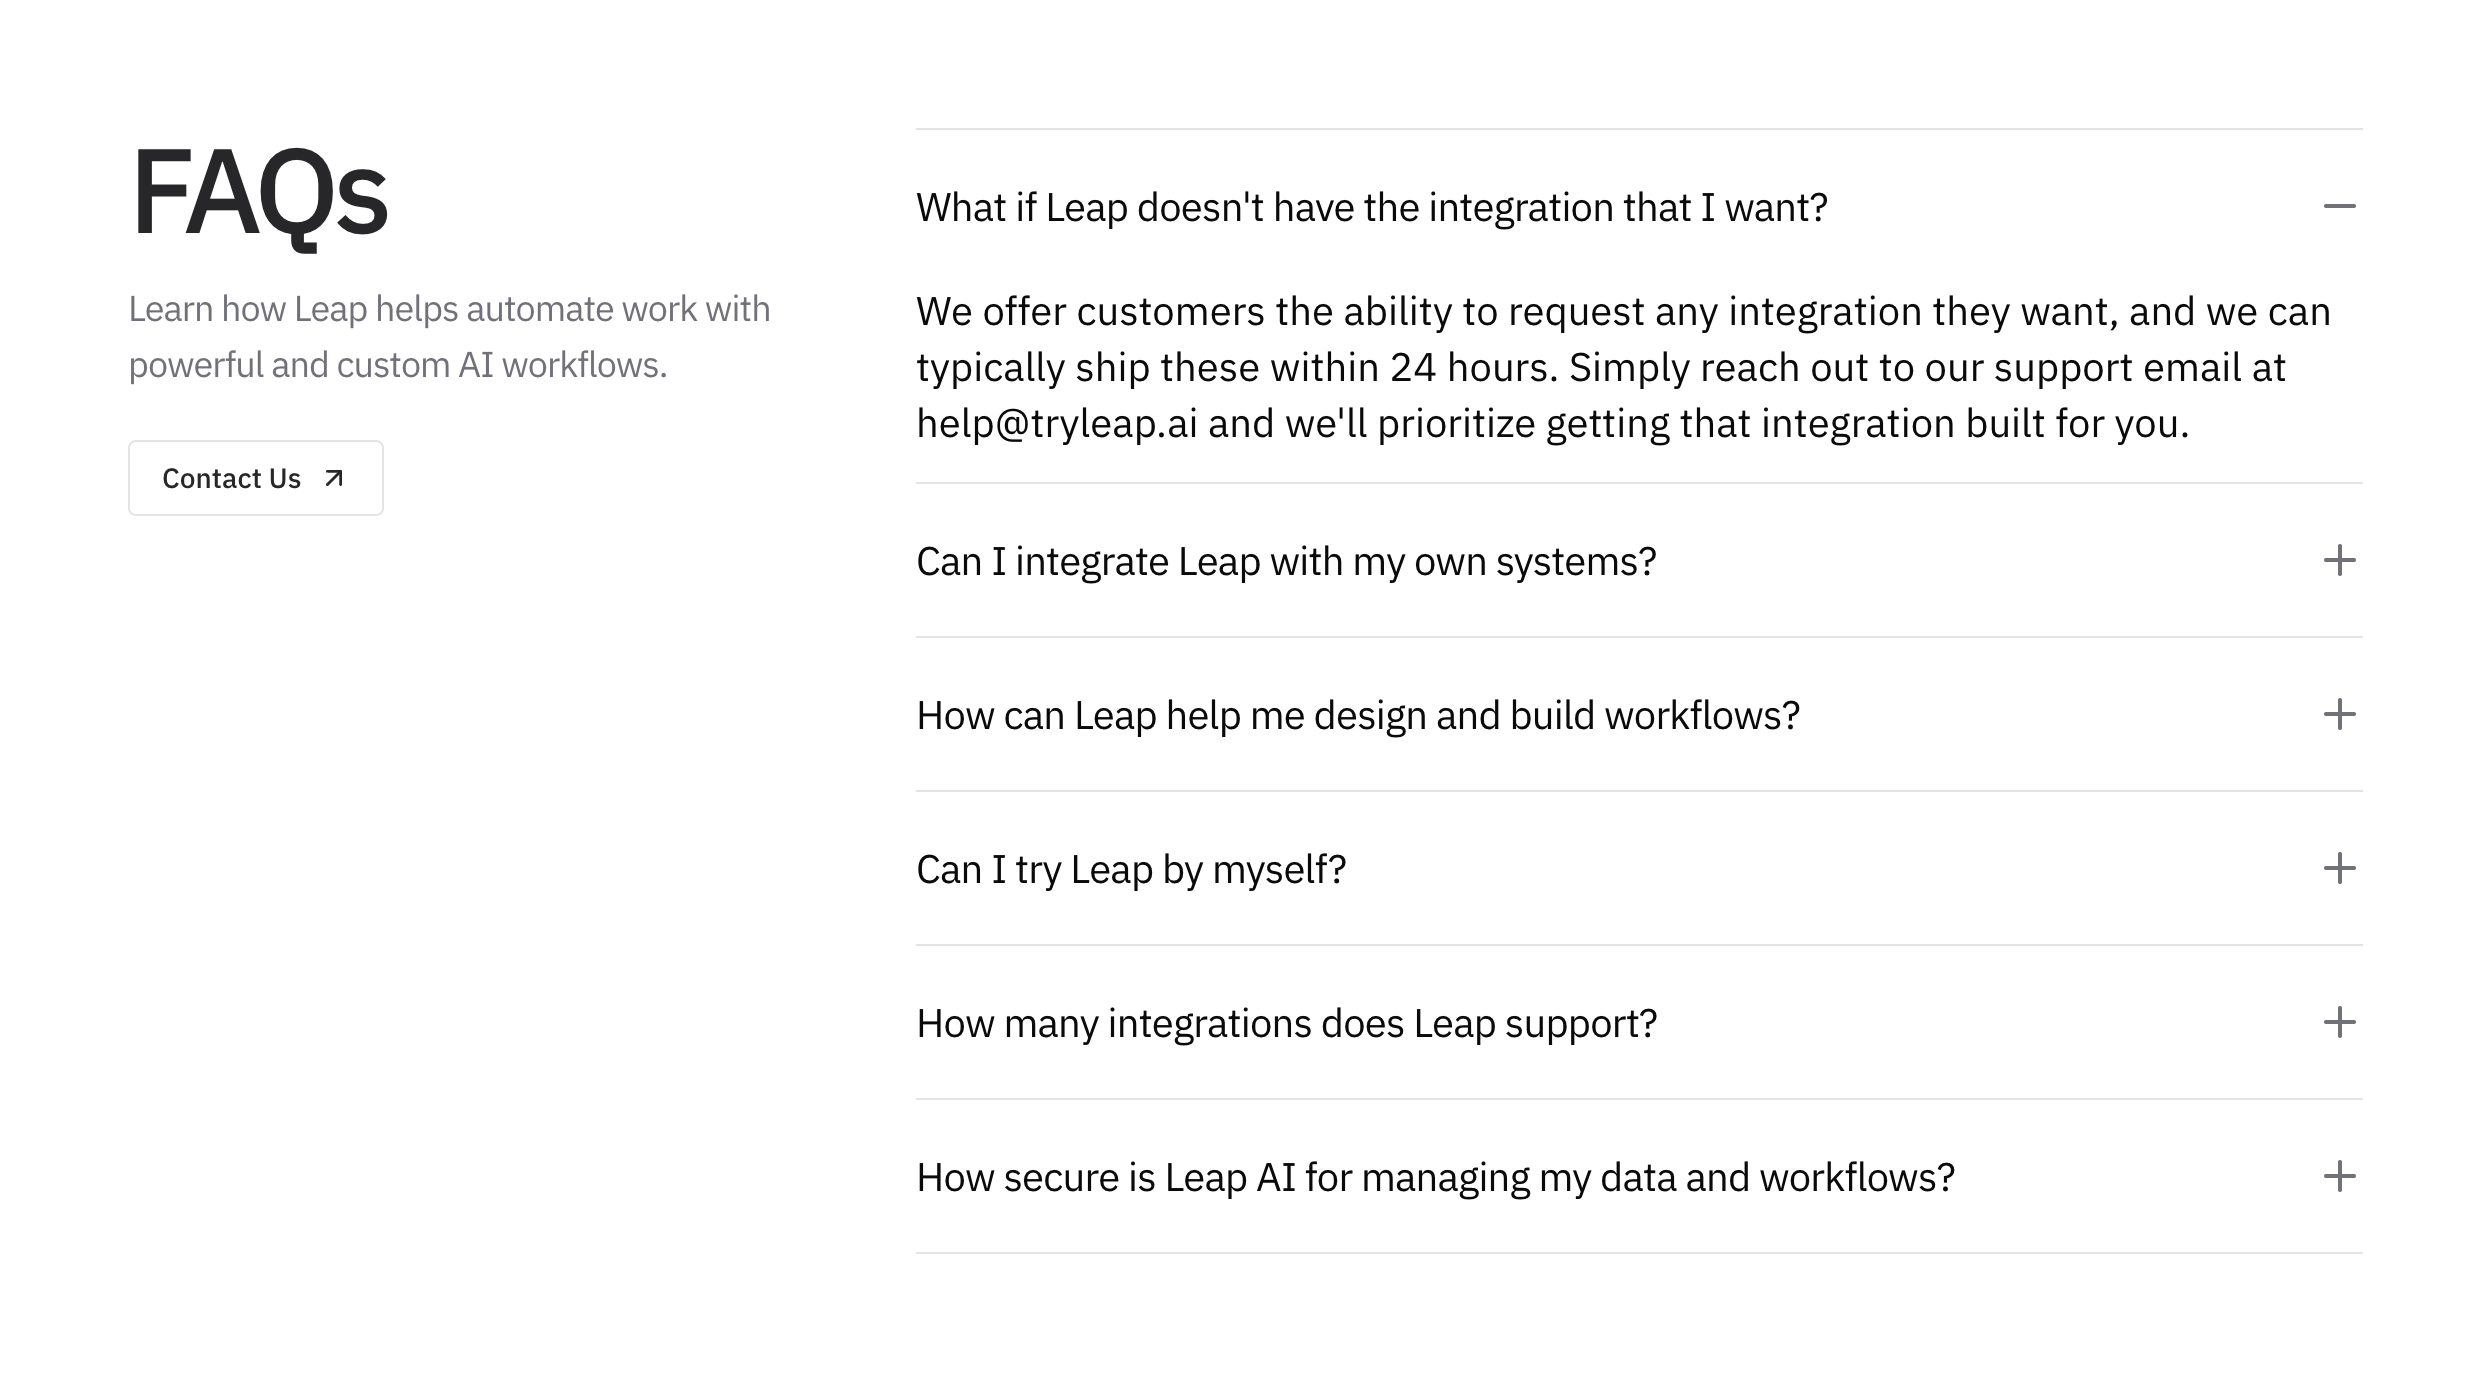Expand 'How can Leap help me design and build workflows?'
This screenshot has width=2491, height=1382.
pos(1358,716)
